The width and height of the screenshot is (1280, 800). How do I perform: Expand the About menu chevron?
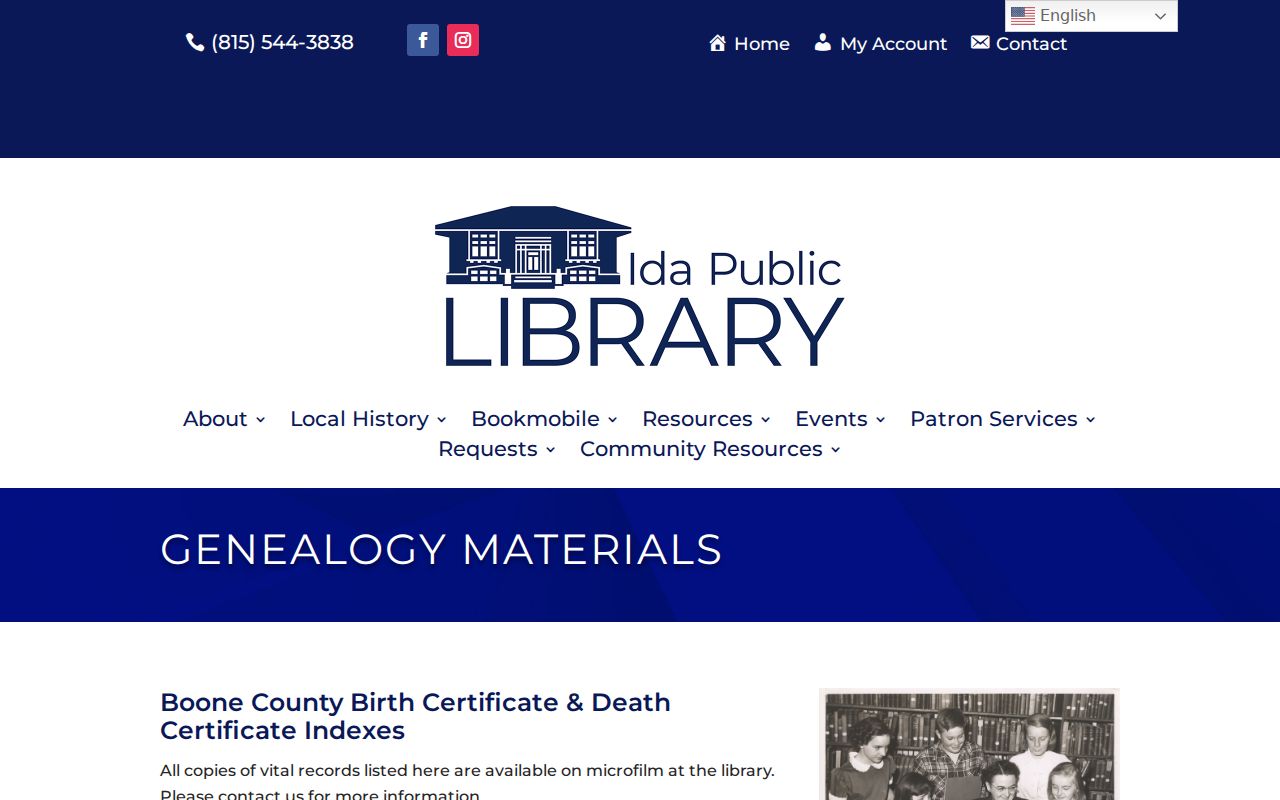pyautogui.click(x=260, y=420)
